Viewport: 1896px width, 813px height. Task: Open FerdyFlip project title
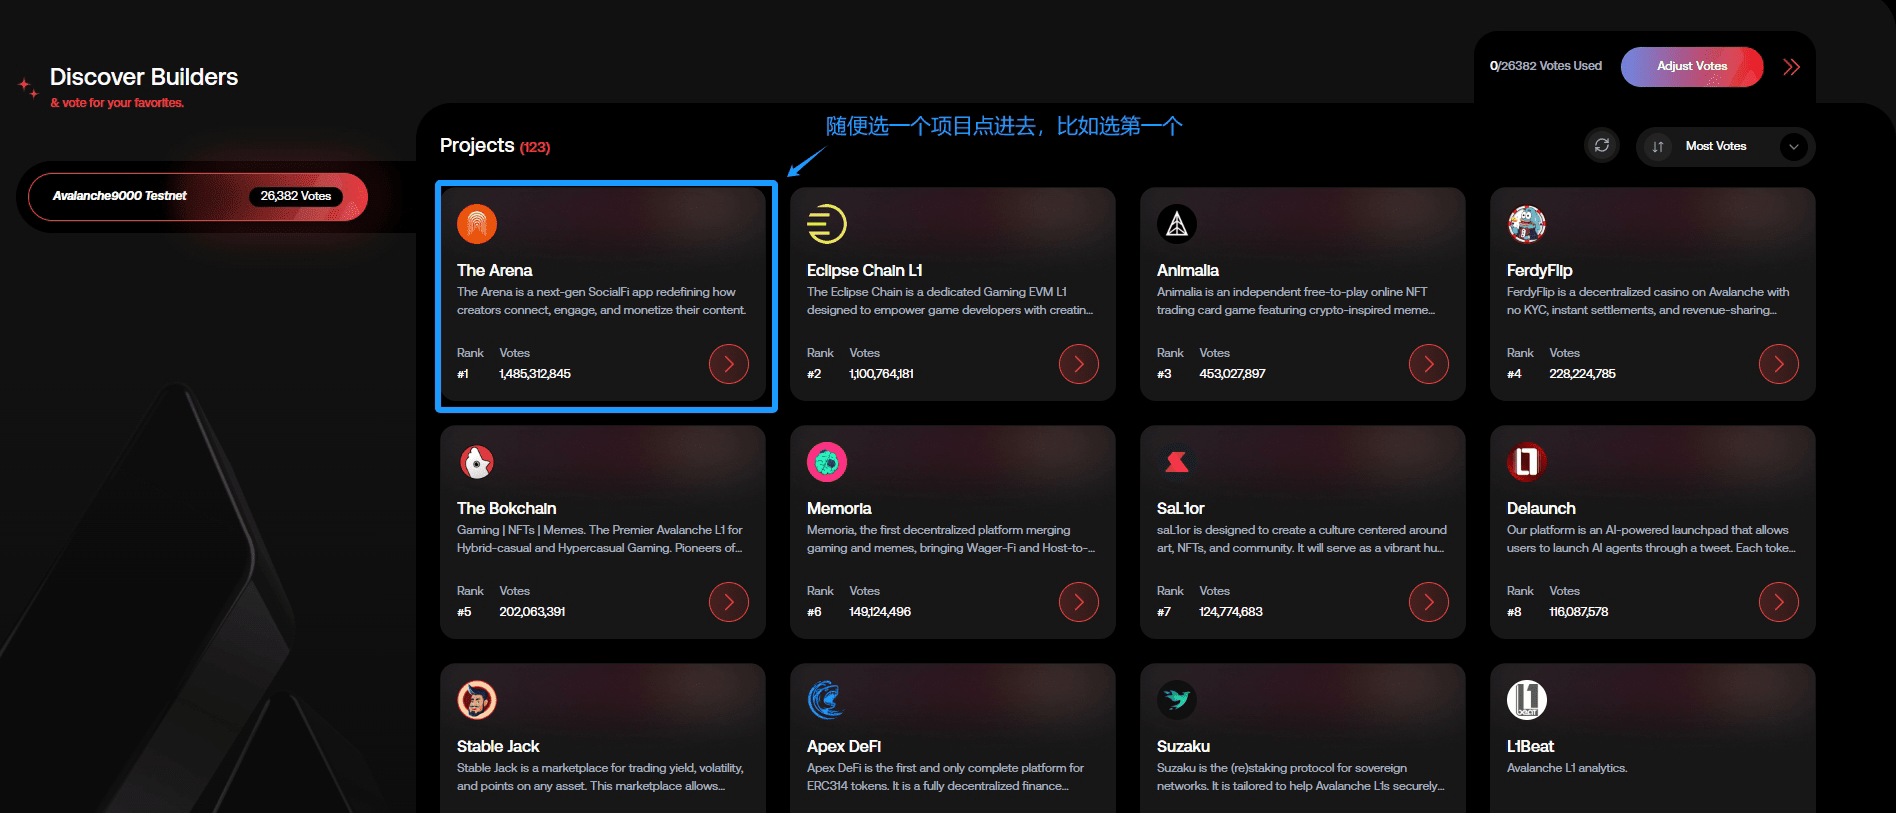pyautogui.click(x=1539, y=270)
